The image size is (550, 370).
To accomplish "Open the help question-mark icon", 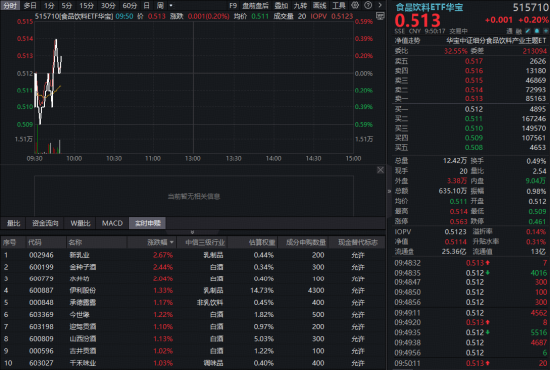I will (368, 5).
